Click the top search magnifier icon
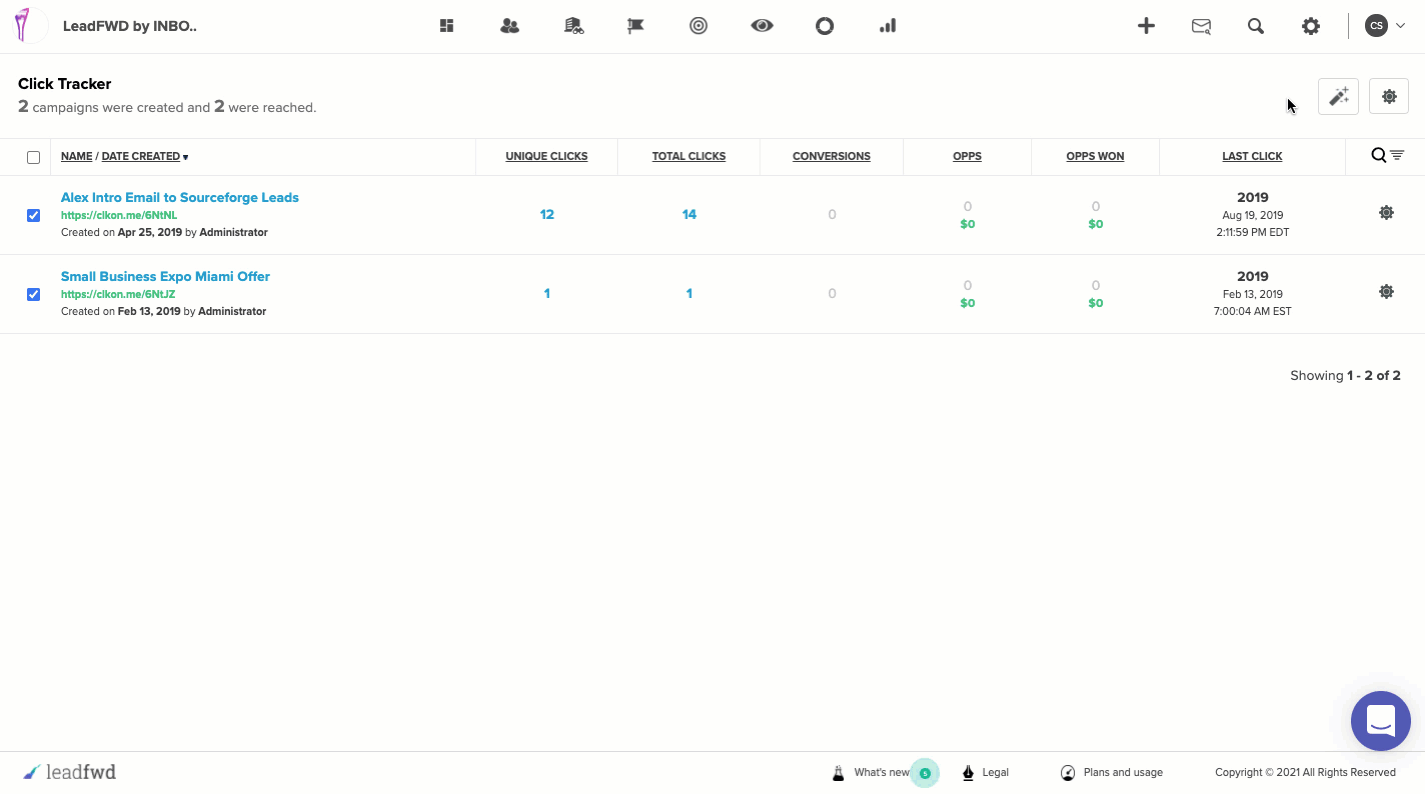Screen dimensions: 1425x794 (x=1256, y=26)
